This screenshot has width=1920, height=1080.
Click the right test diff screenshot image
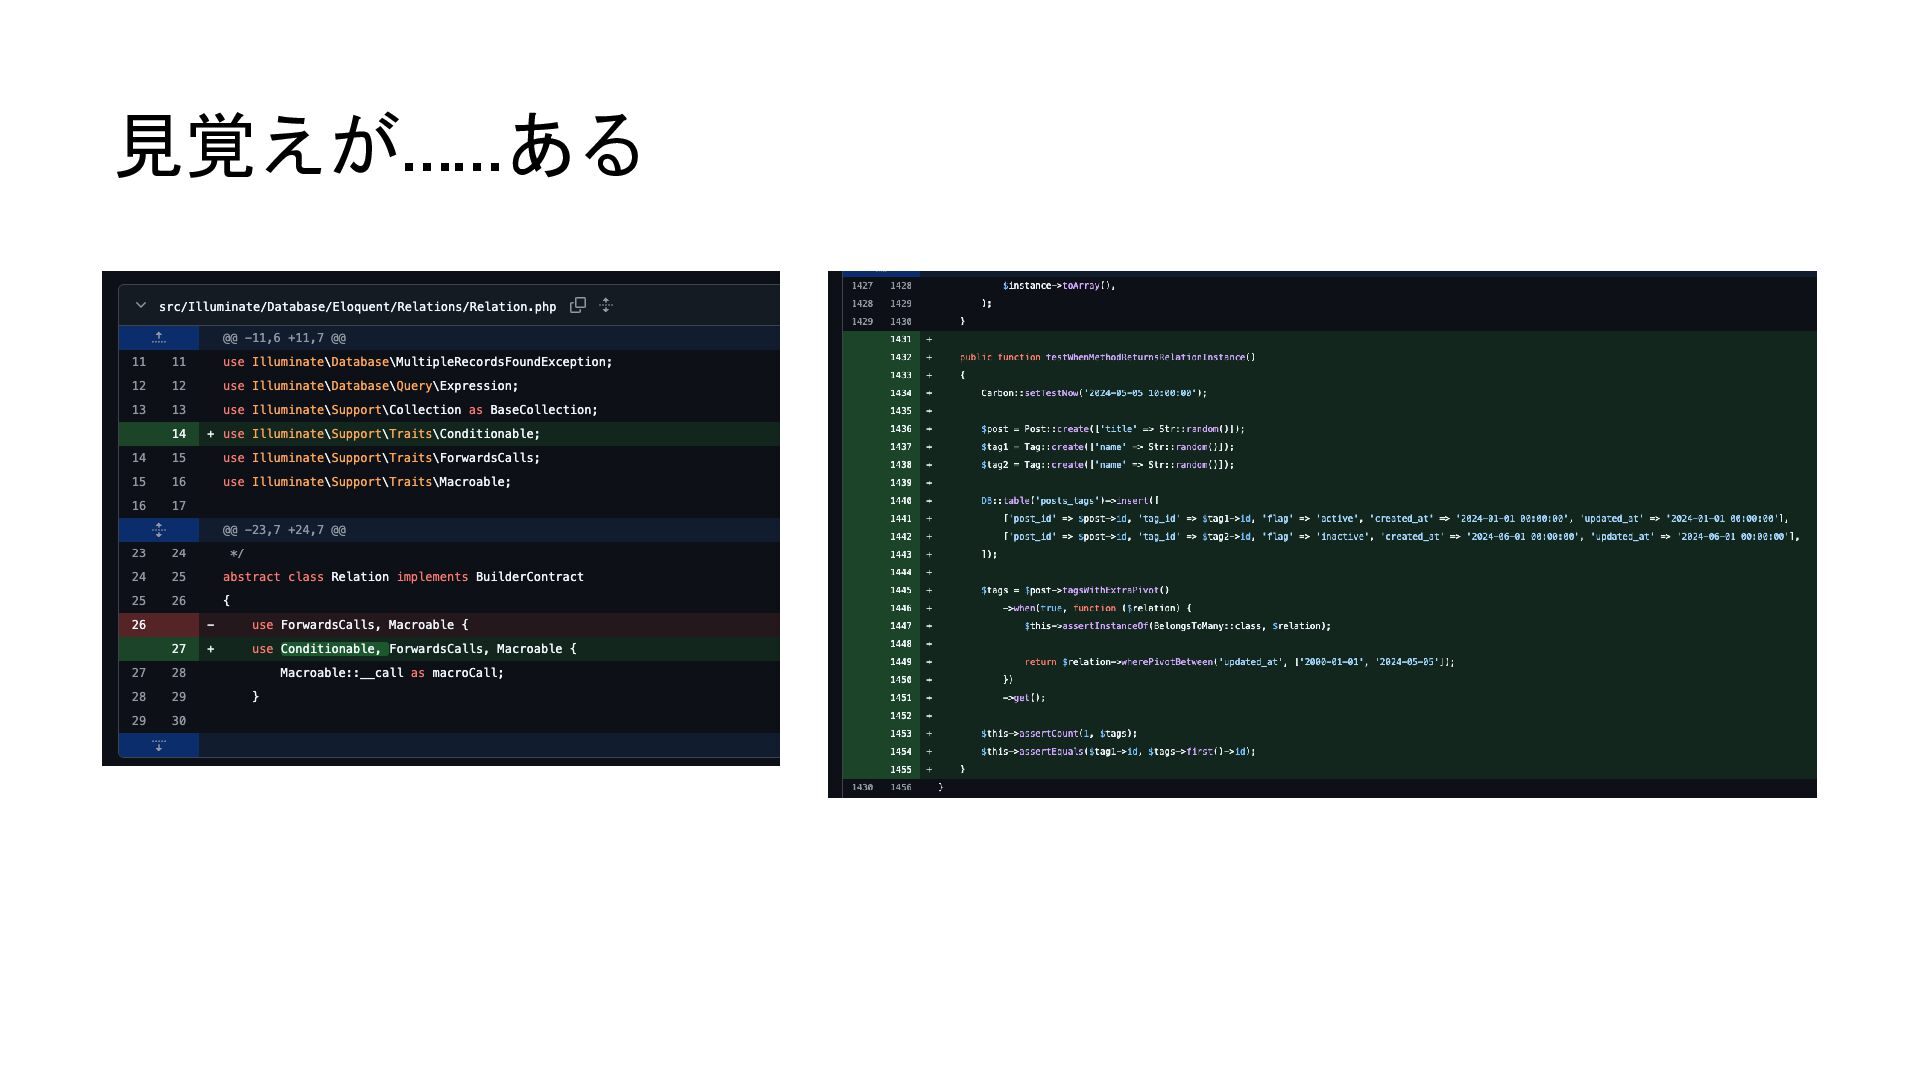tap(1321, 534)
